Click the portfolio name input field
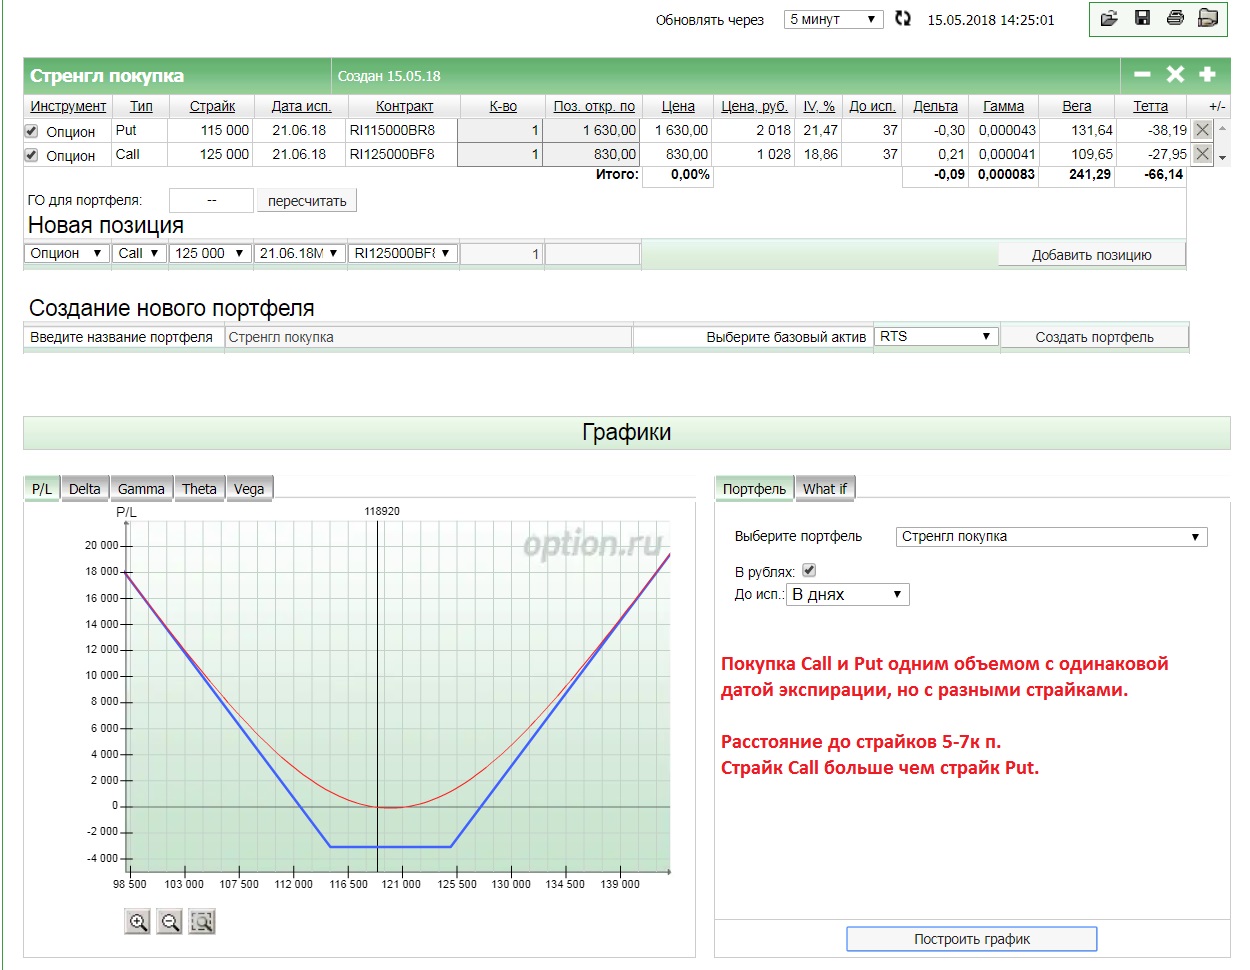This screenshot has width=1250, height=970. tap(428, 337)
